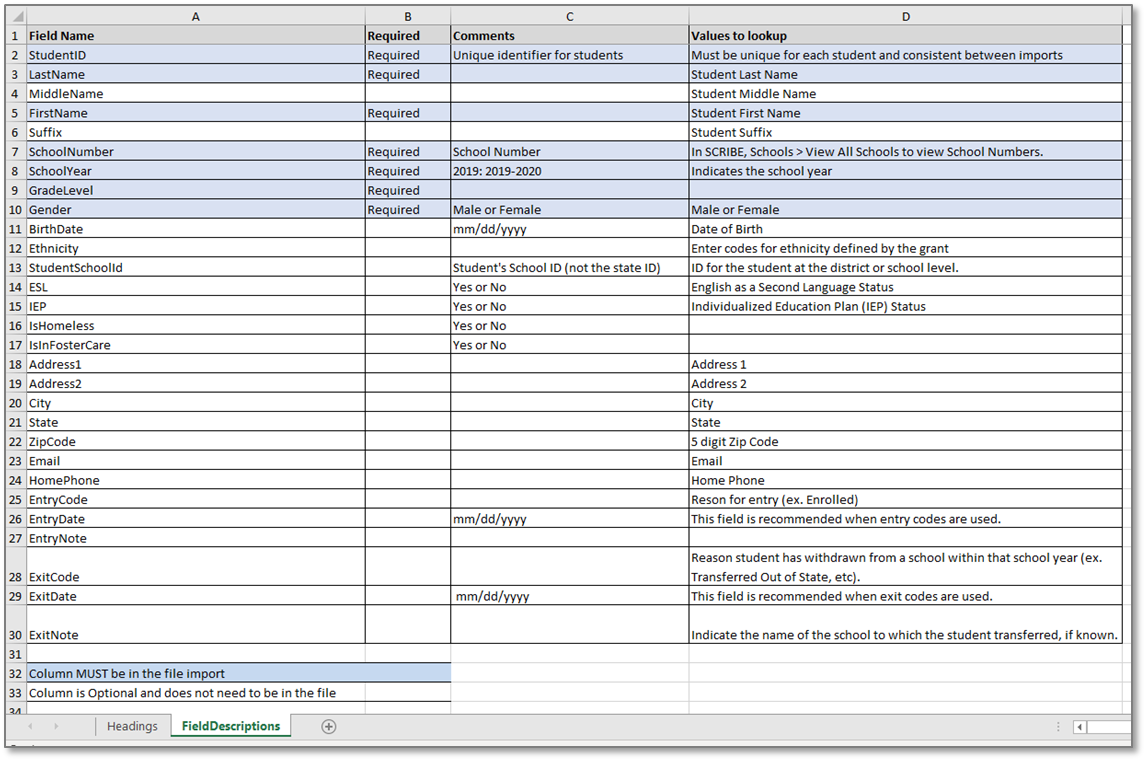This screenshot has height=761, width=1146.
Task: Select the 'Gender' cell
Action: 196,209
